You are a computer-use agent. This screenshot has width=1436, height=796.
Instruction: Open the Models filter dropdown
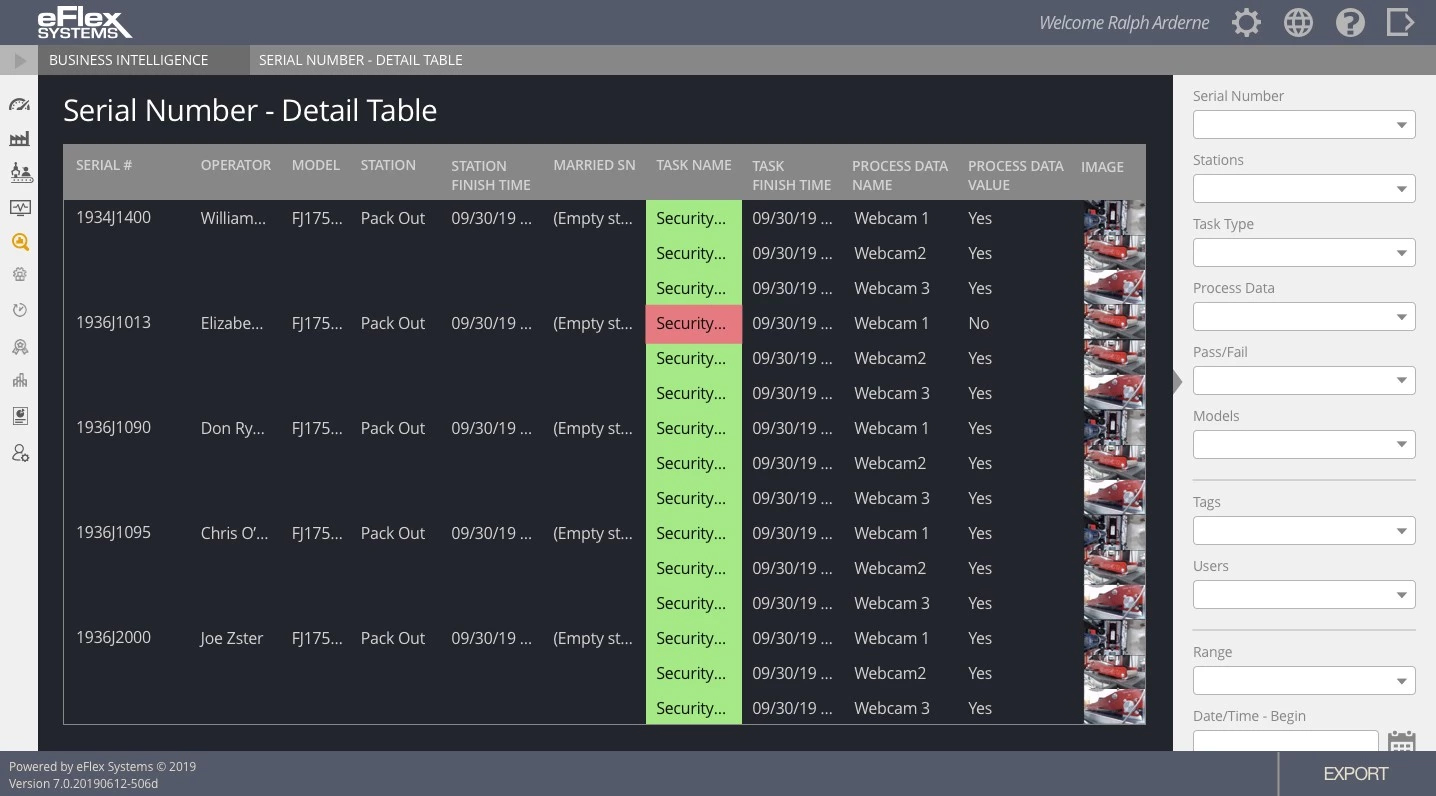(x=1304, y=444)
